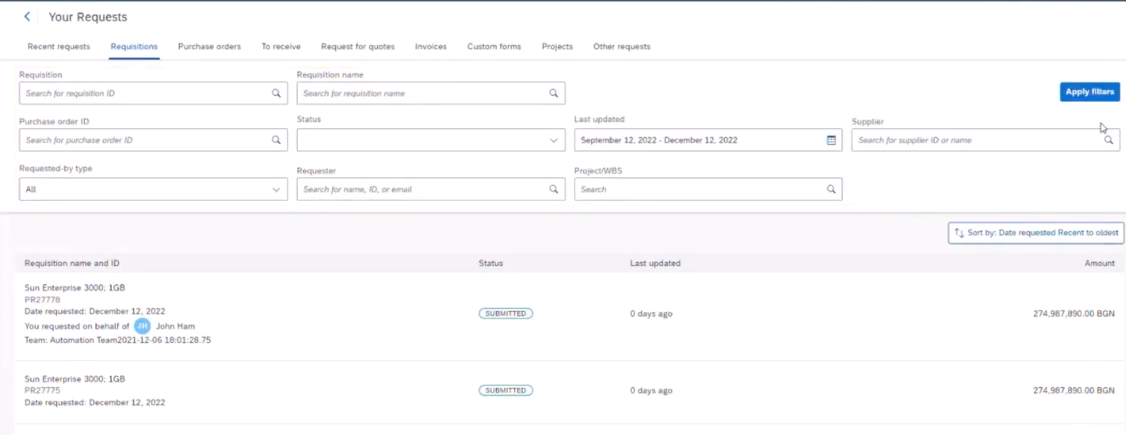This screenshot has width=1126, height=435.
Task: Open the Requested-by type dropdown
Action: [x=154, y=190]
